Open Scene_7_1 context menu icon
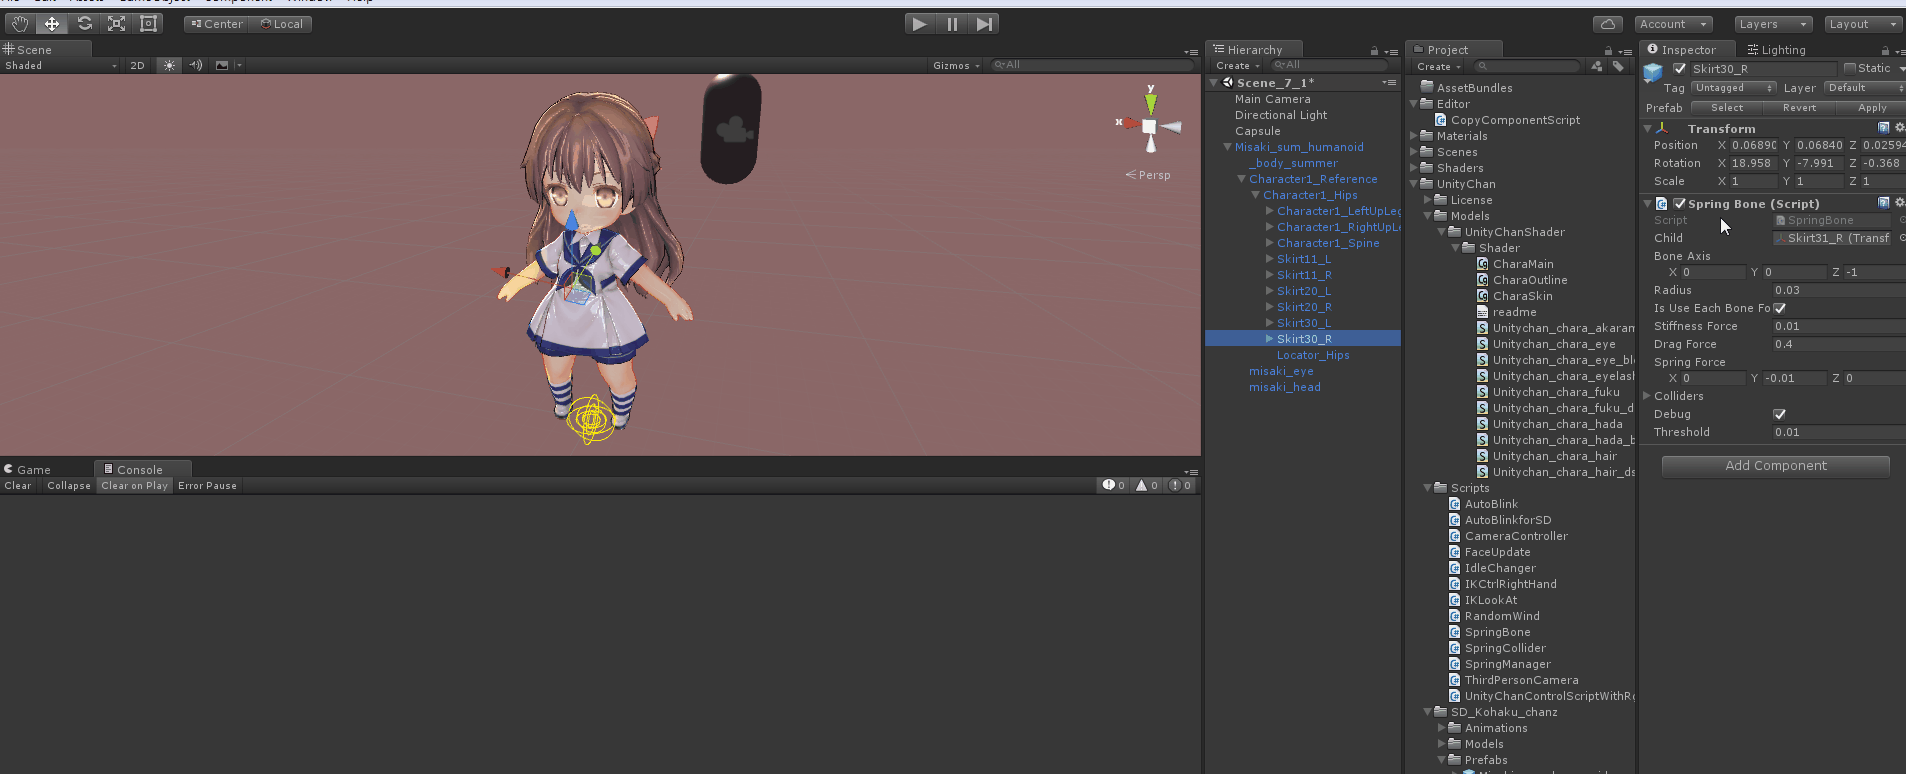1906x774 pixels. click(x=1389, y=83)
